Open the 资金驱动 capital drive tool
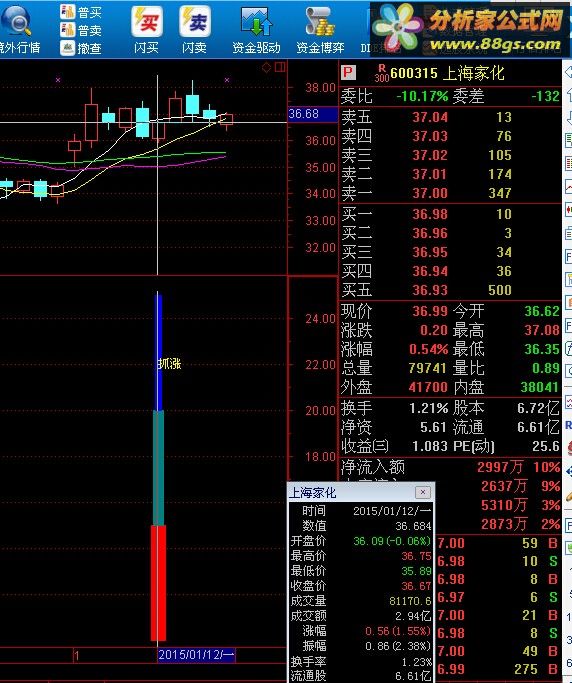Image resolution: width=572 pixels, height=683 pixels. click(x=256, y=30)
